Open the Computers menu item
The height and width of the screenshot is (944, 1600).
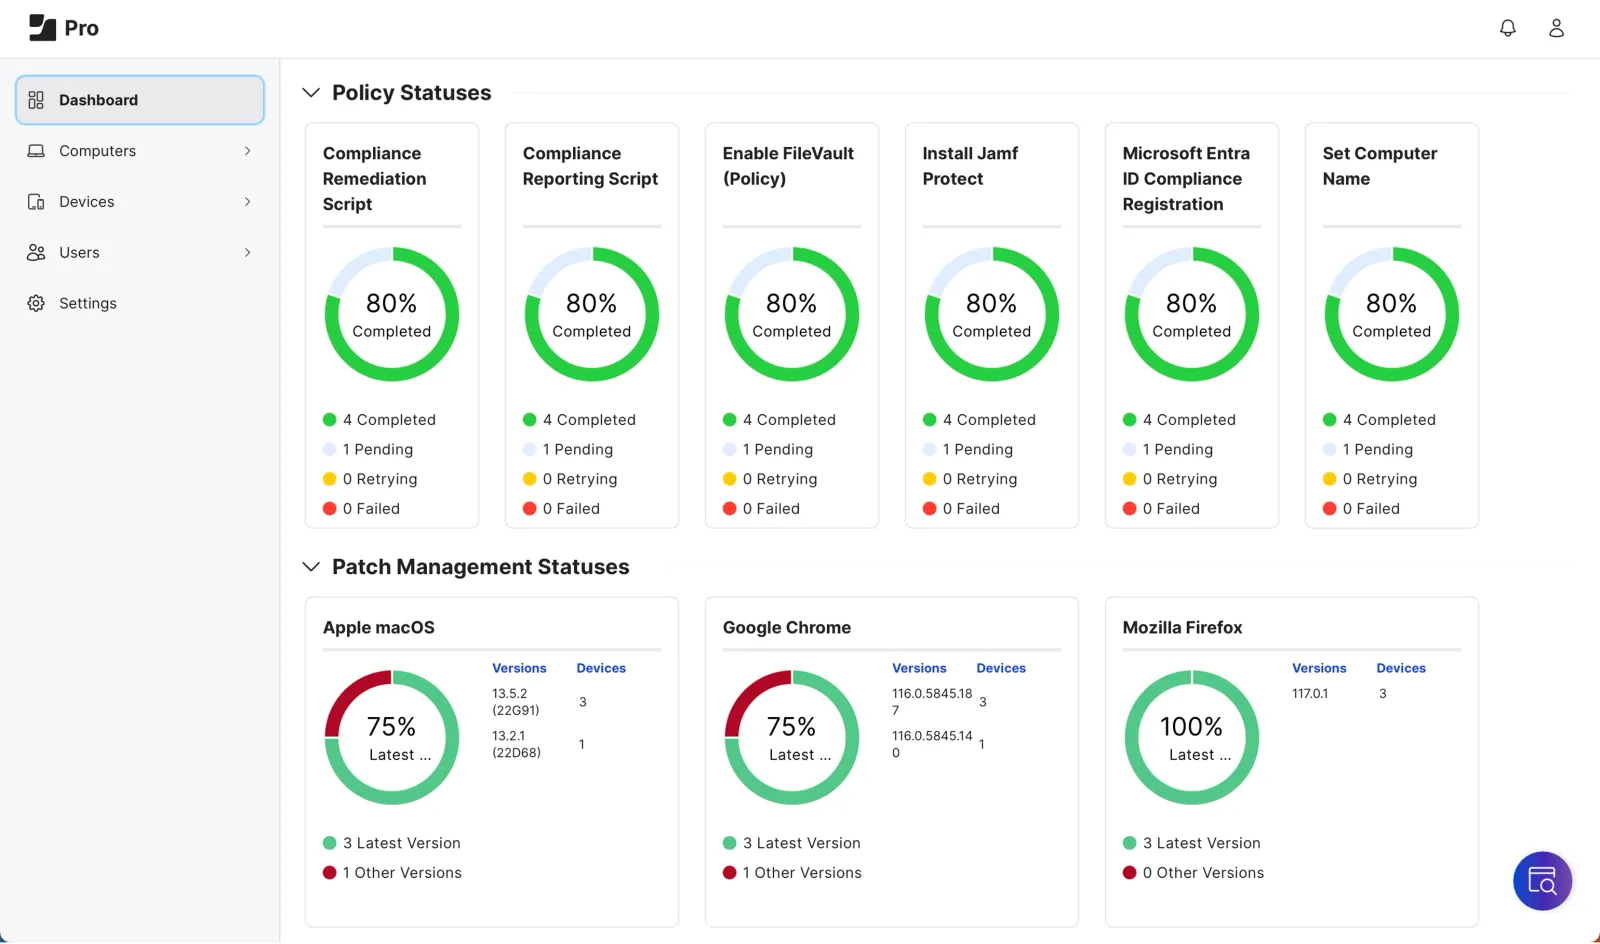pos(140,151)
